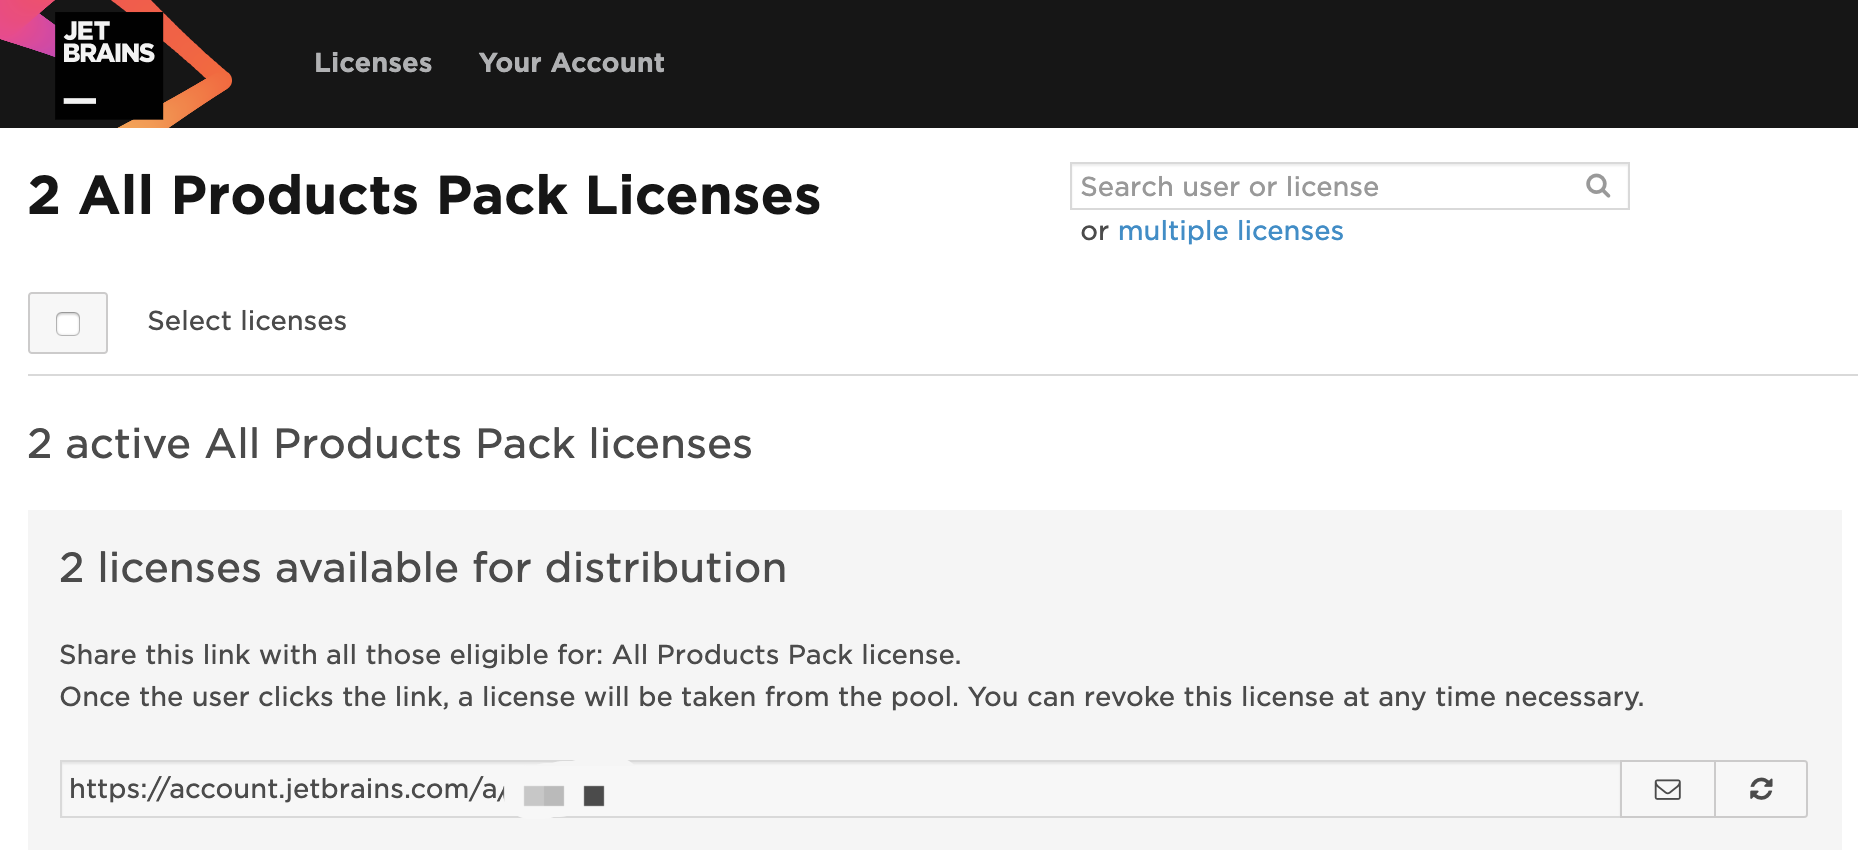This screenshot has height=860, width=1858.
Task: Click the JetBrains logo
Action: click(110, 64)
